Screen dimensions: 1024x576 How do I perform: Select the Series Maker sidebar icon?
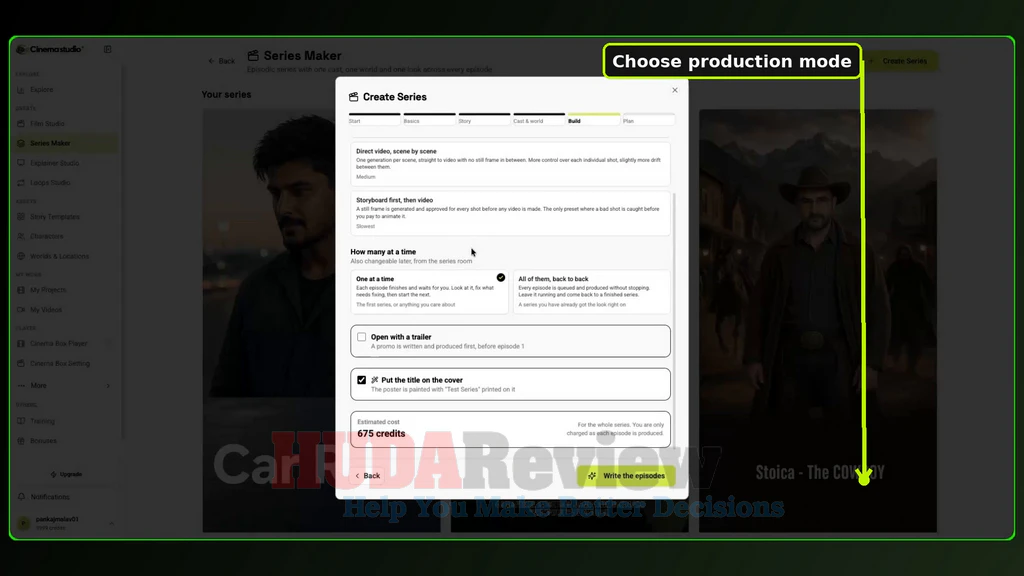[21, 143]
